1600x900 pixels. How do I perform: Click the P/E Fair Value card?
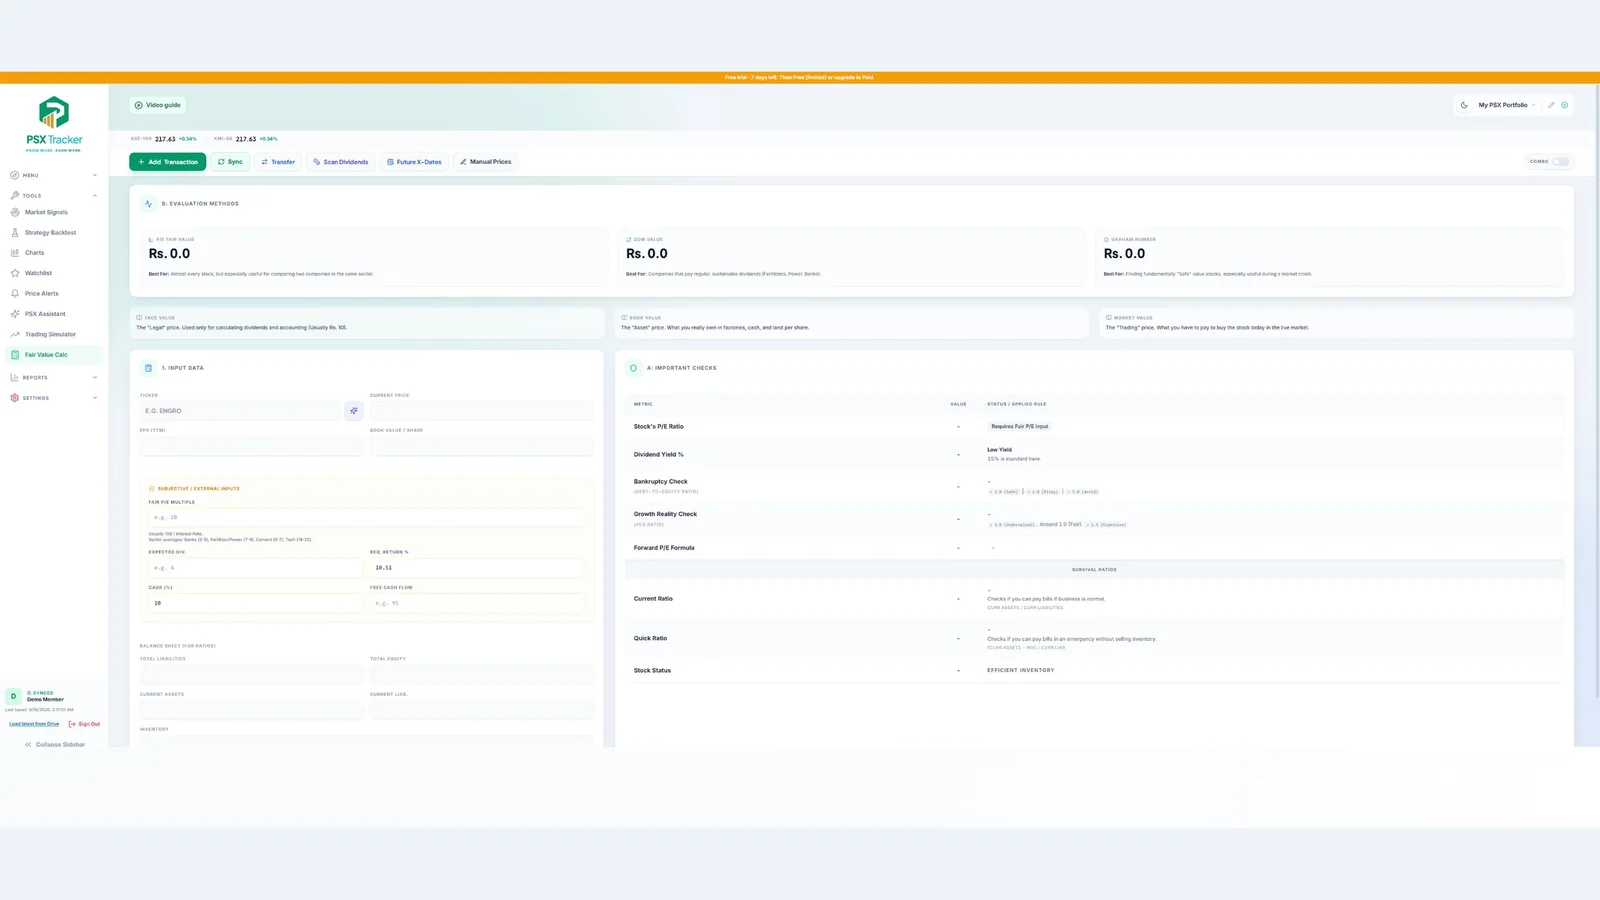point(374,257)
